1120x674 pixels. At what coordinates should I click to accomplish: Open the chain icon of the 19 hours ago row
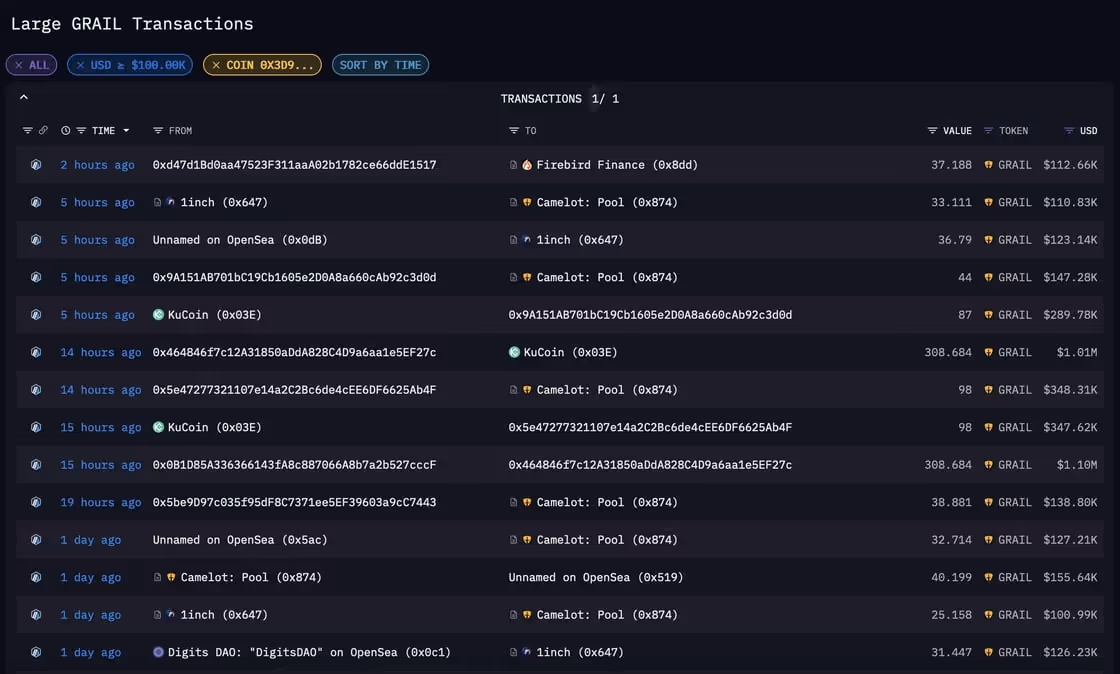(36, 502)
